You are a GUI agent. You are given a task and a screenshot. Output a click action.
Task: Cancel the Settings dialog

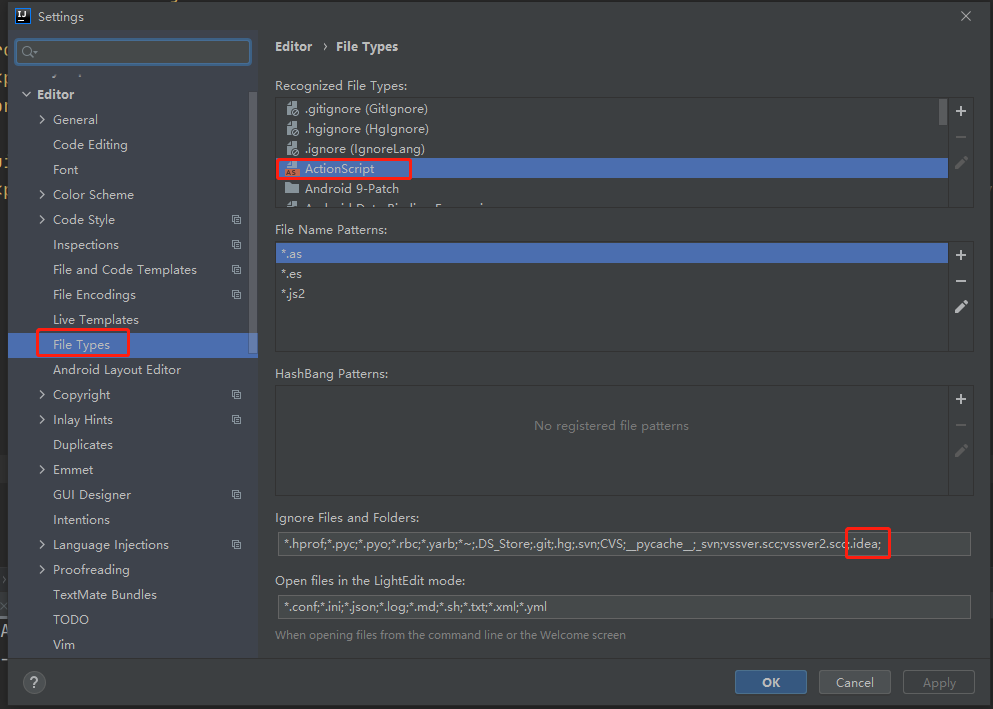(854, 682)
